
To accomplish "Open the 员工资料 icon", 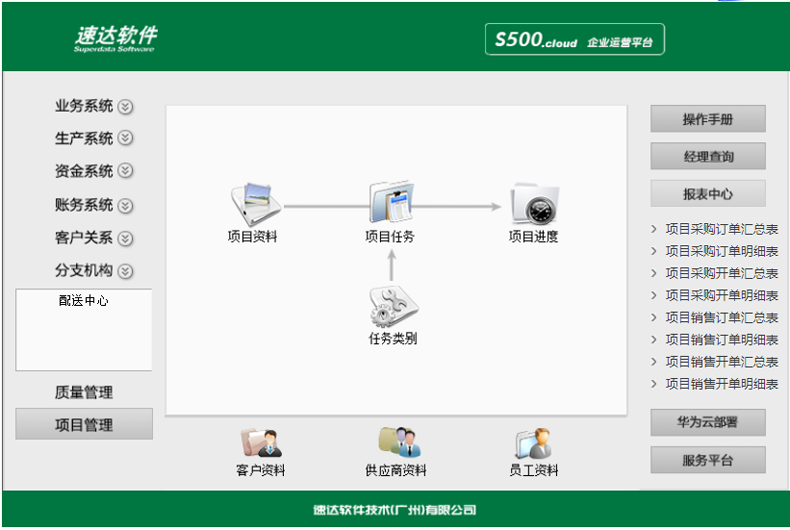I will coord(534,443).
